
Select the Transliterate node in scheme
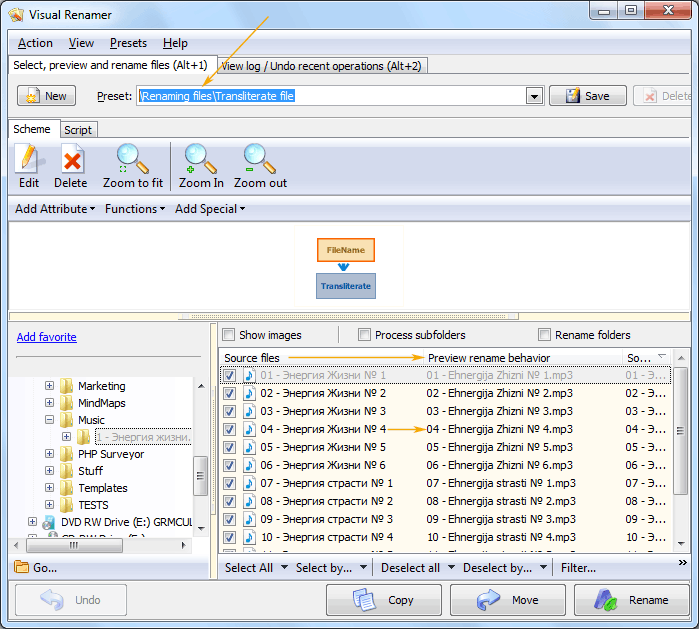(x=345, y=286)
